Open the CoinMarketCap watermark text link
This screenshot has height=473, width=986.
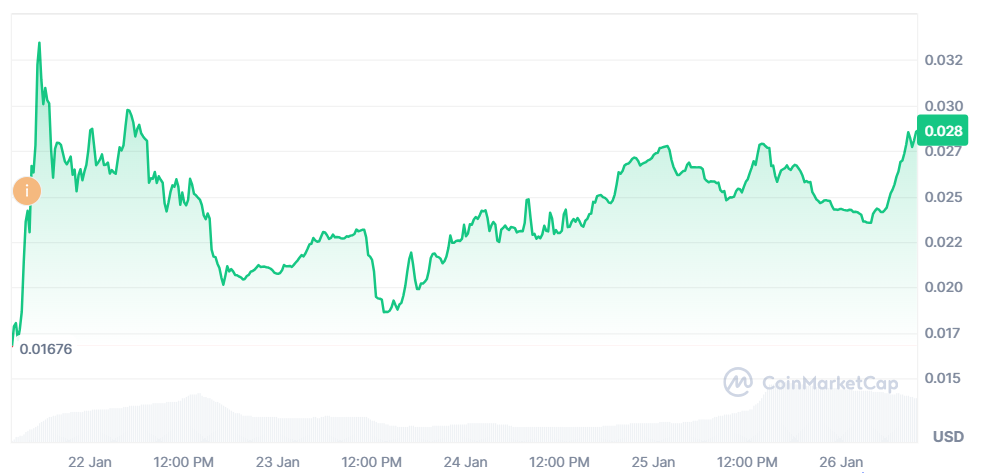(829, 383)
